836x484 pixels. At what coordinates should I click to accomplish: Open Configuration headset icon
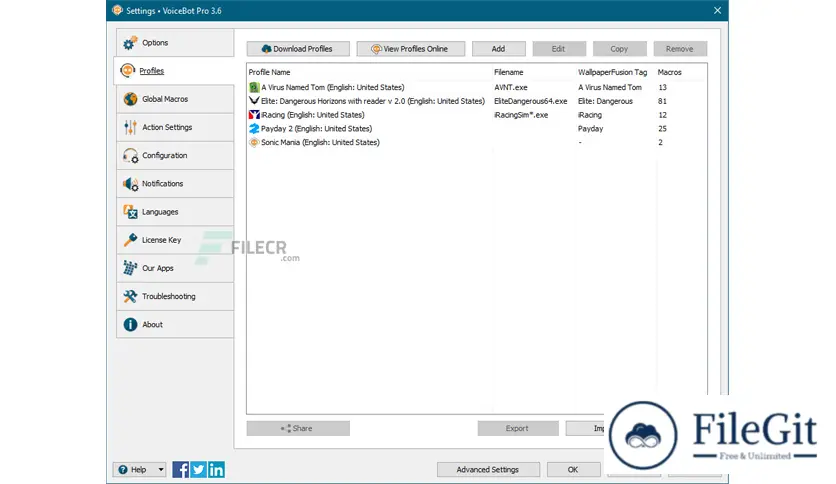130,156
